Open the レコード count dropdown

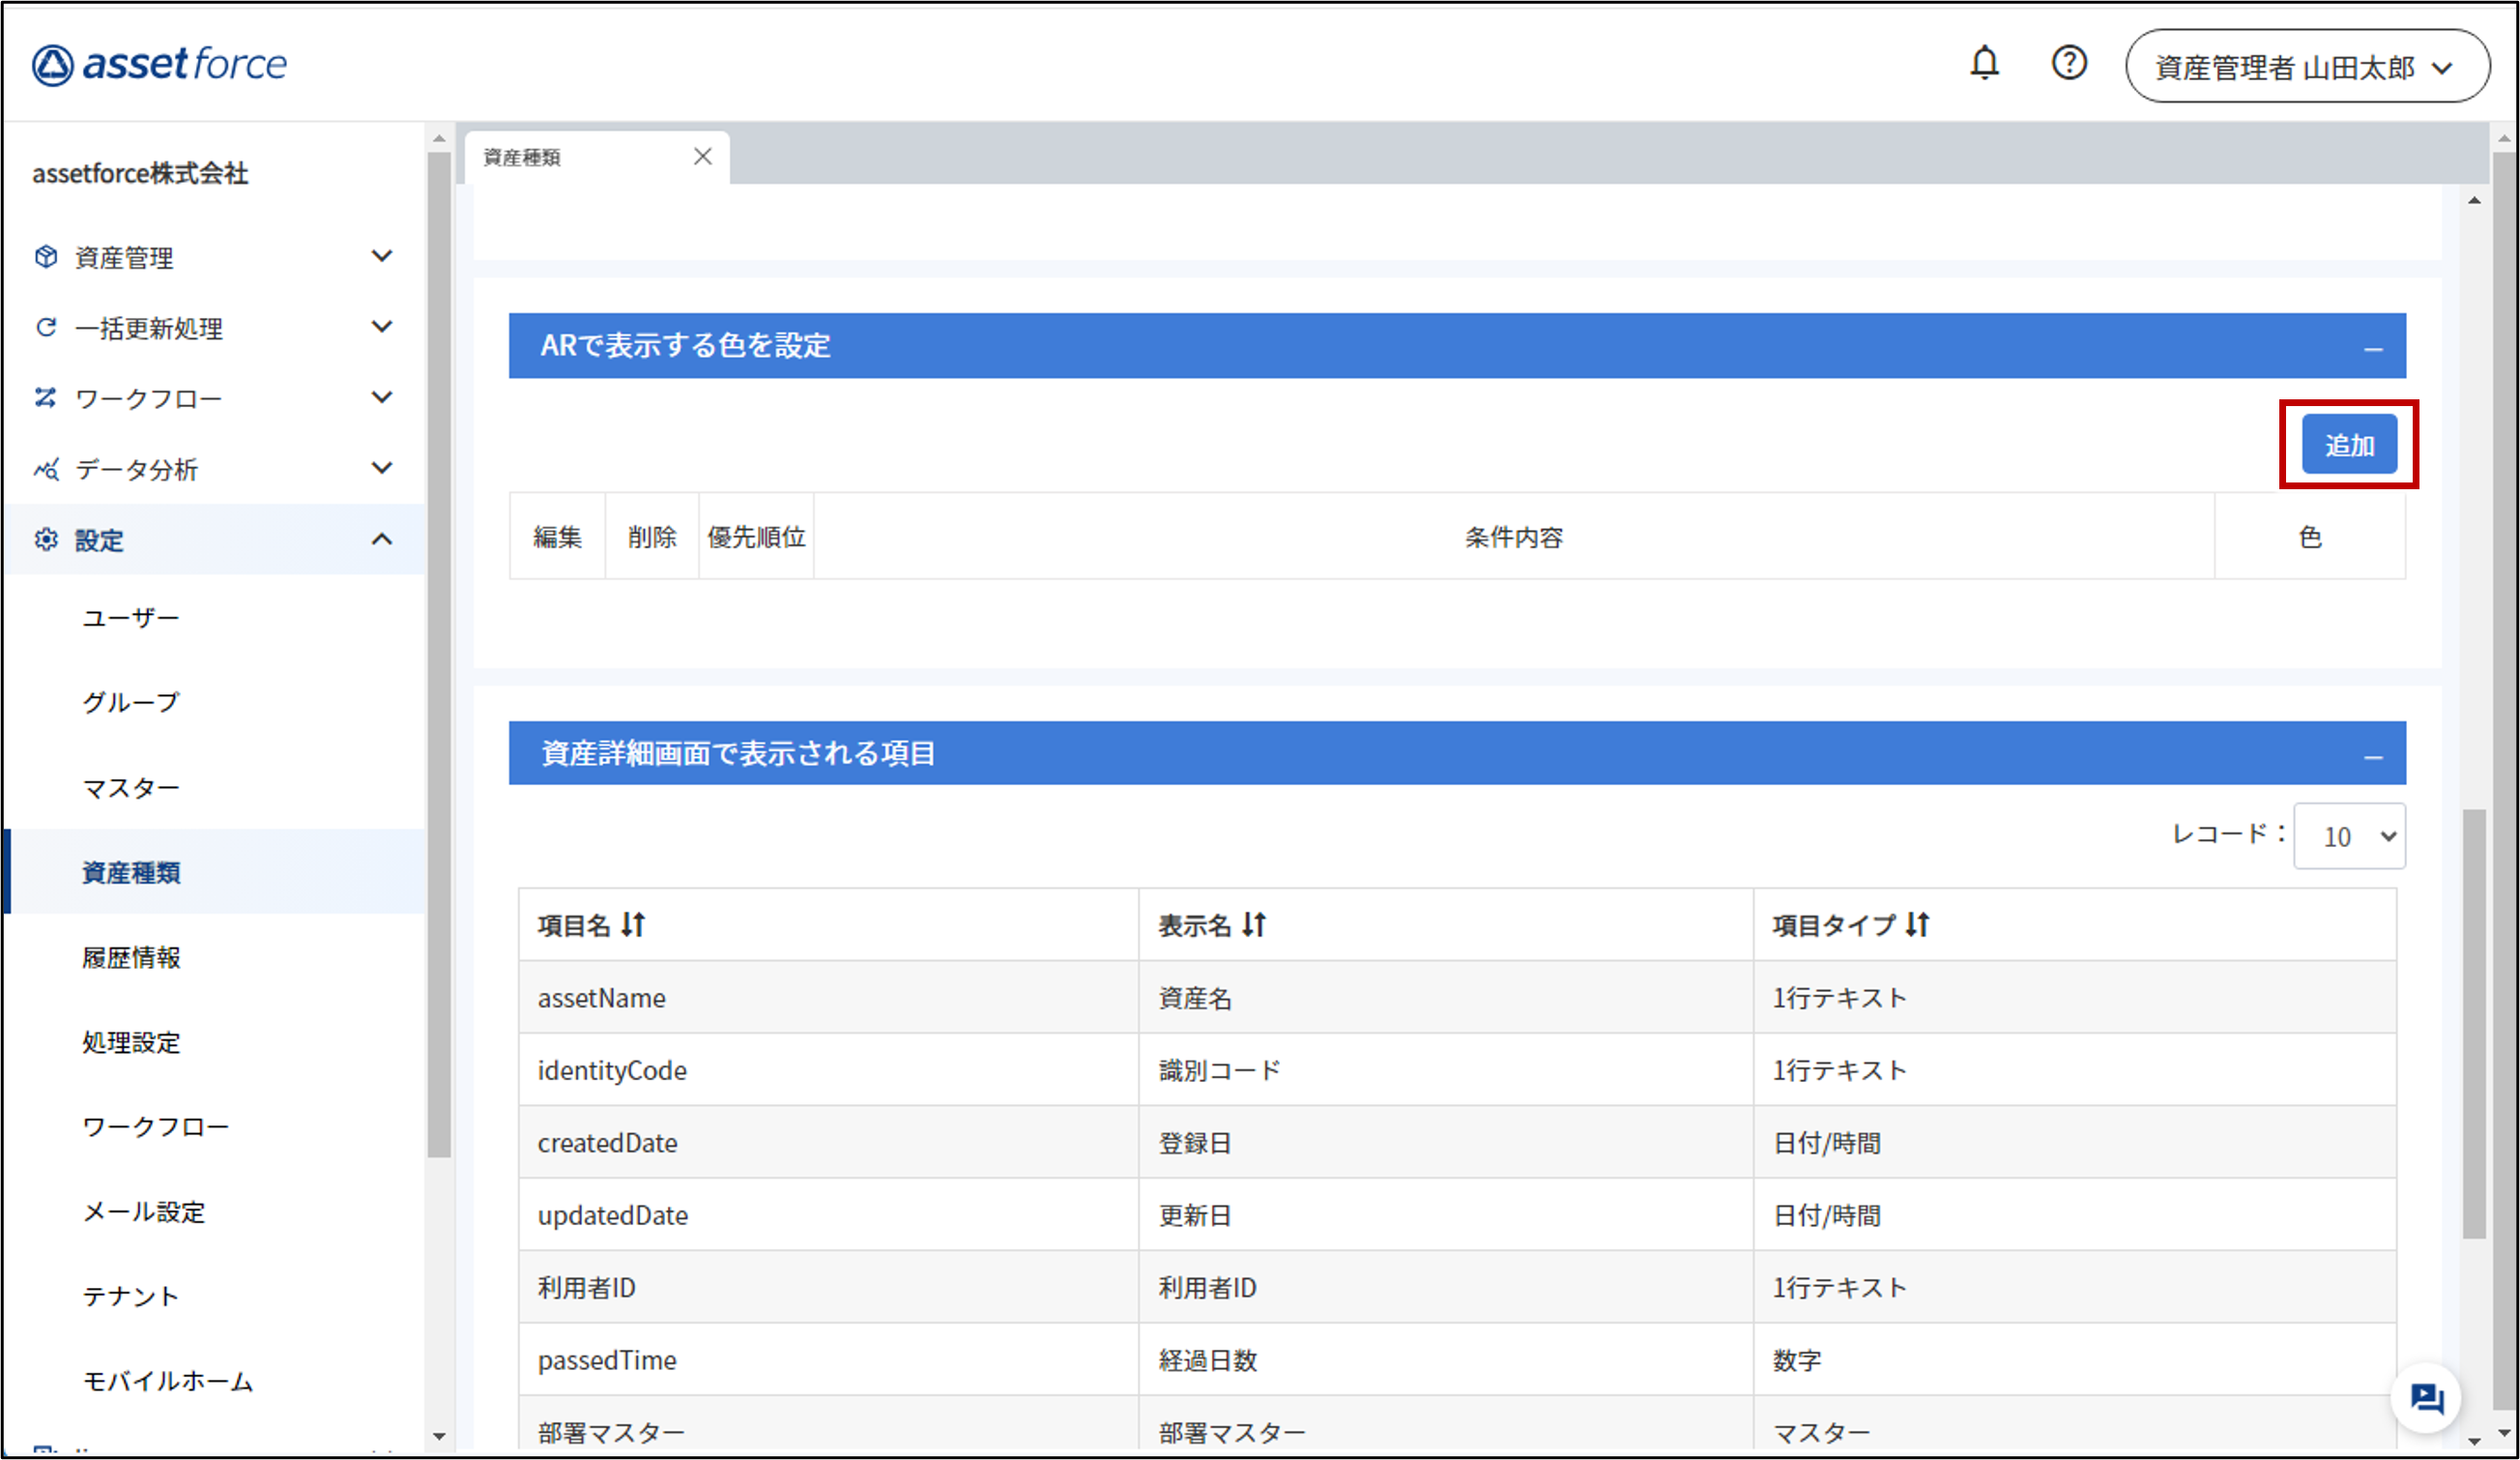point(2349,836)
